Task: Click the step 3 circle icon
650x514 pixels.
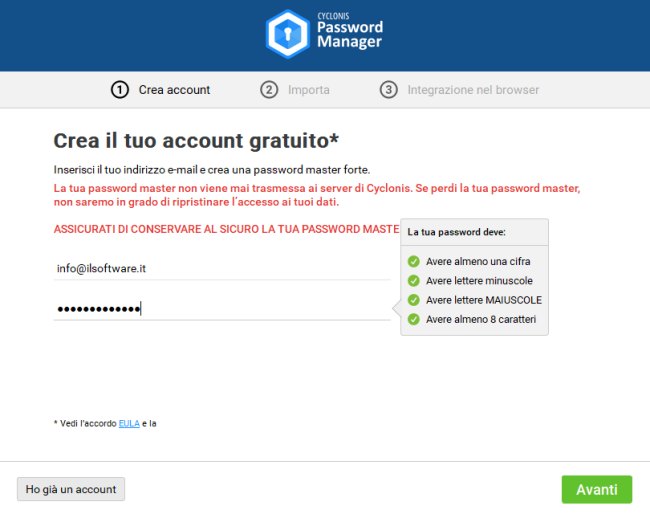Action: pyautogui.click(x=389, y=90)
